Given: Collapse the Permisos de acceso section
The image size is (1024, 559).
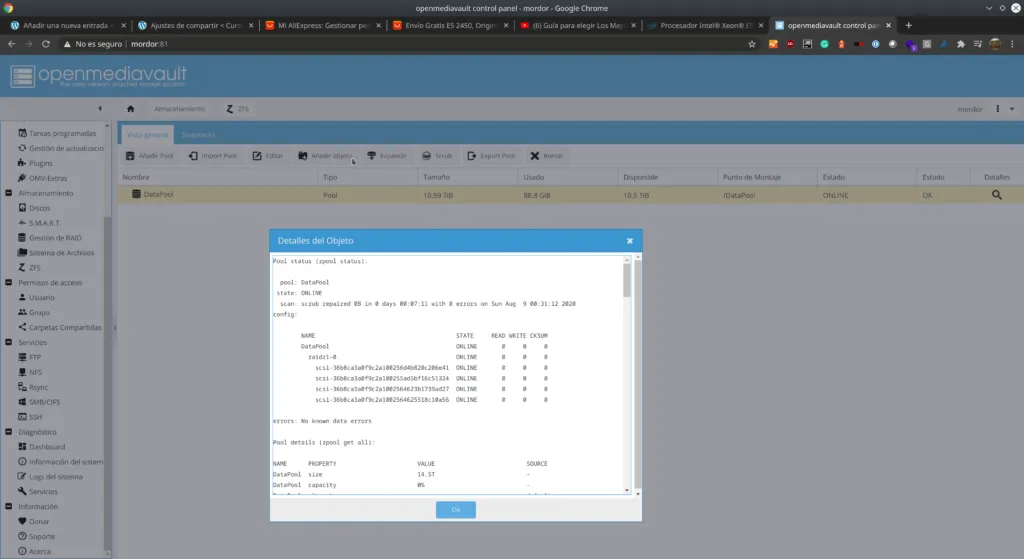Looking at the screenshot, I should click(x=8, y=283).
